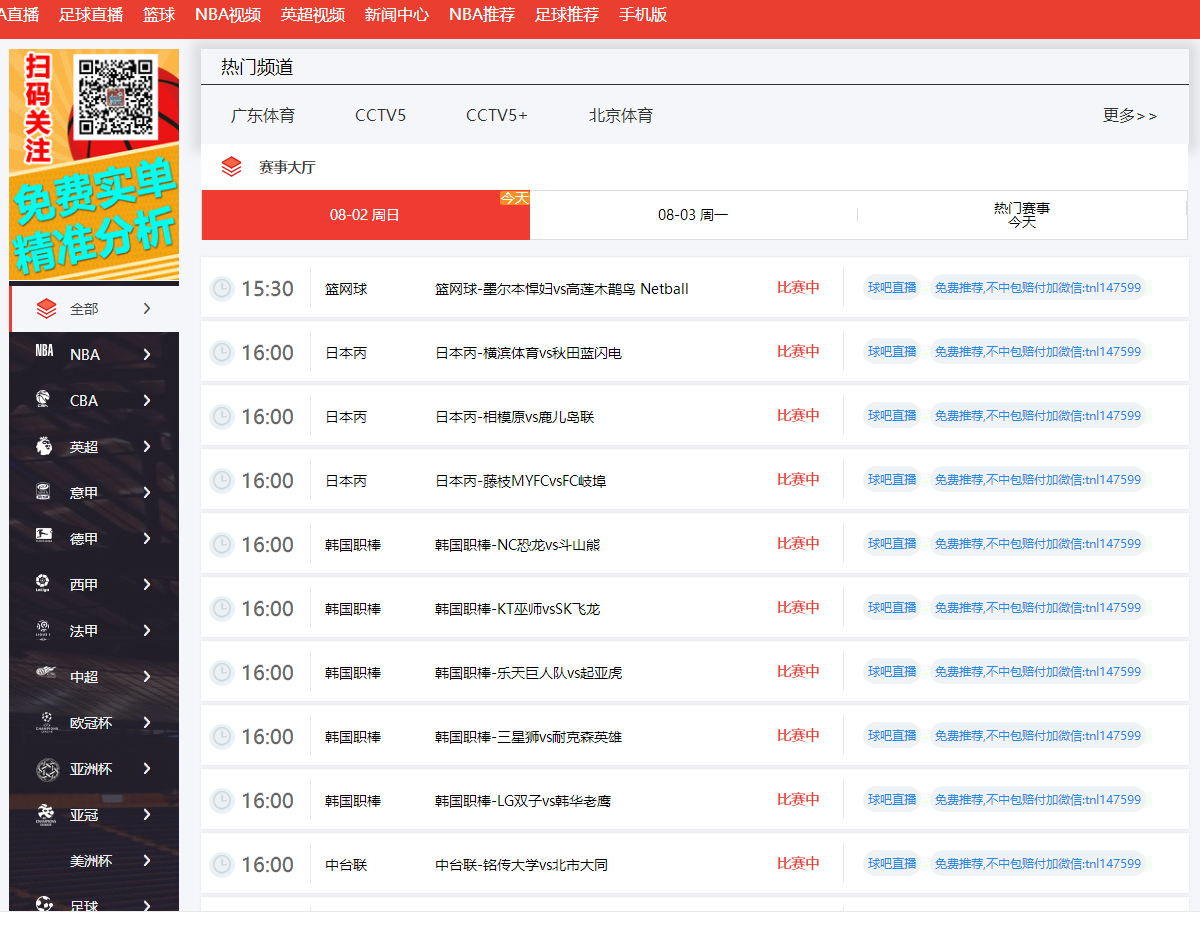Open the 北京体育 channel link
Screen dimensions: 1200x926
tap(621, 116)
